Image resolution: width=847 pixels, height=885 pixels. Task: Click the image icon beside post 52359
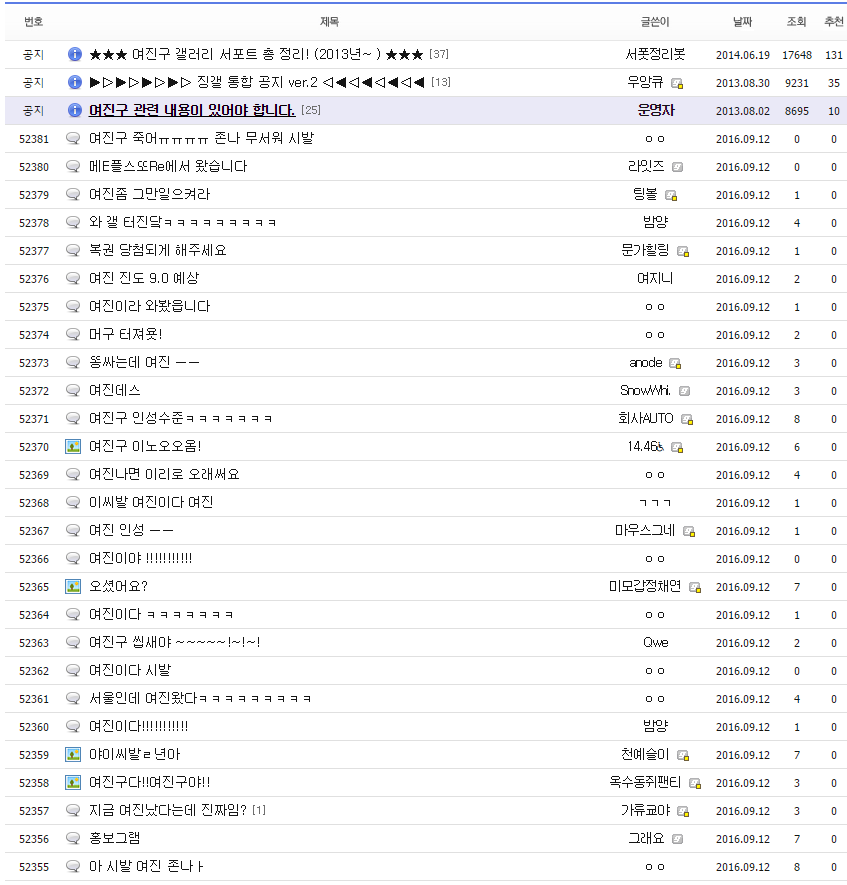[x=73, y=755]
